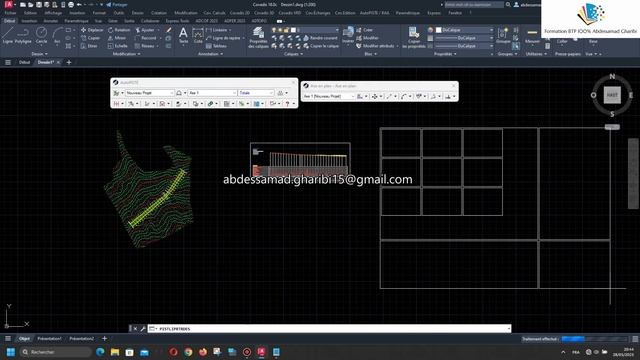The image size is (640, 360).
Task: Expand the Annotation panel
Action: 210,54
